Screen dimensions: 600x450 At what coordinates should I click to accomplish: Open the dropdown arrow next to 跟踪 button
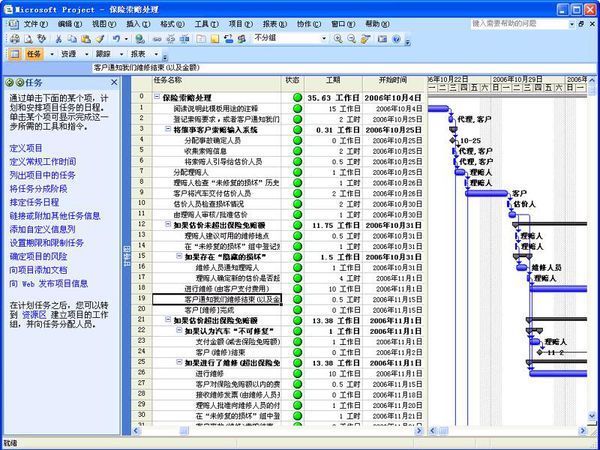(x=121, y=54)
